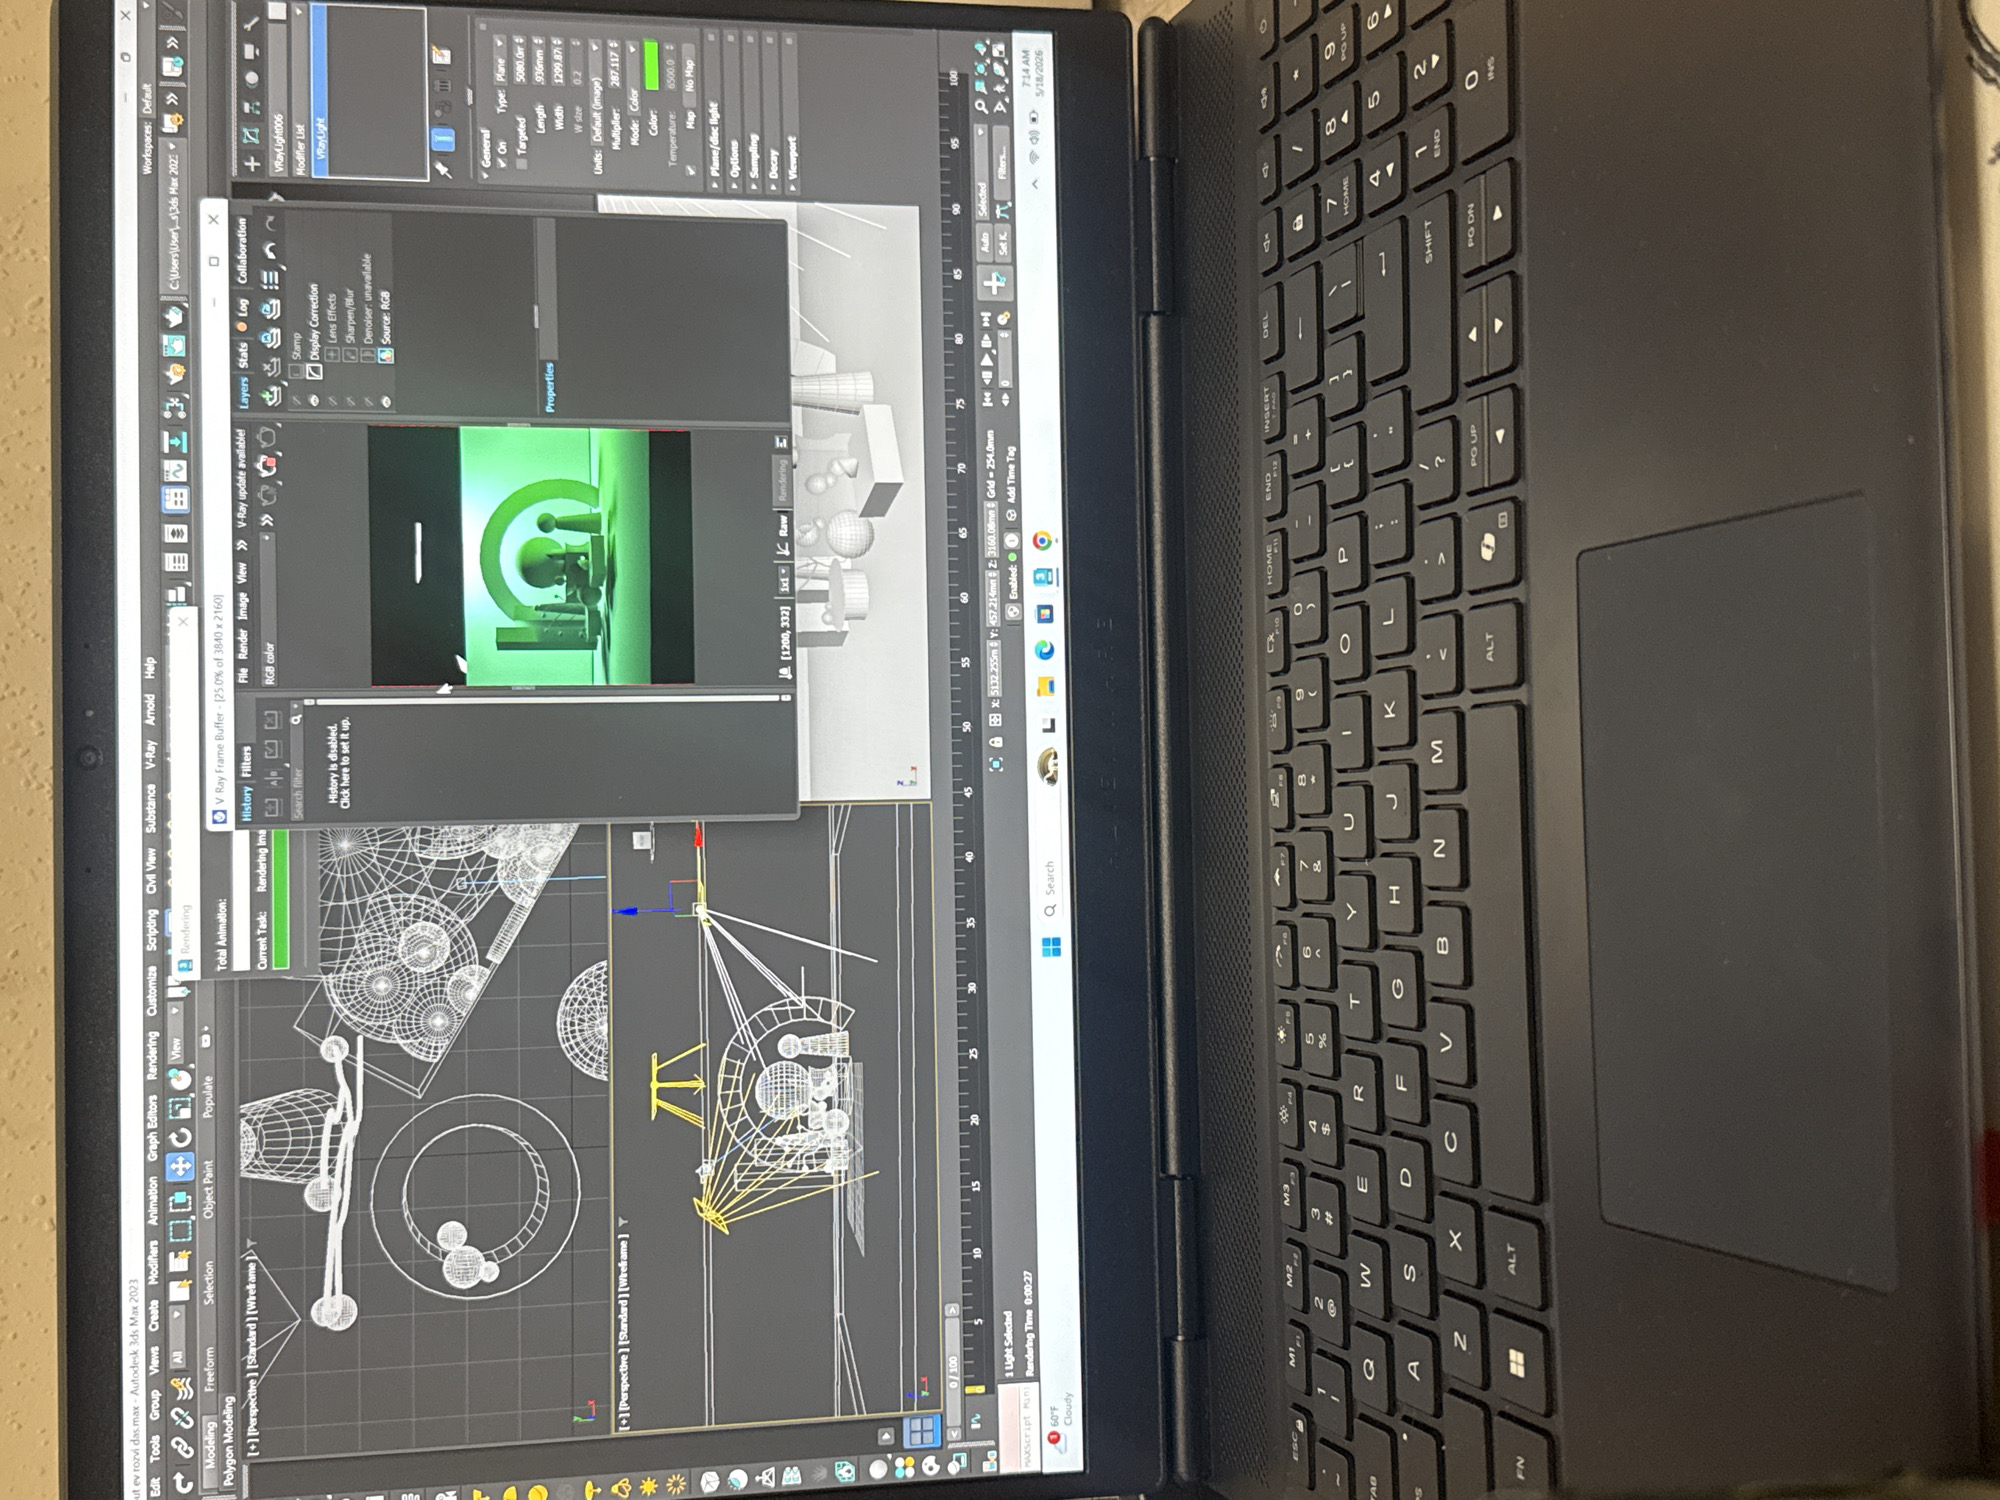Open the Customize menu
This screenshot has width=2000, height=1500.
152,990
